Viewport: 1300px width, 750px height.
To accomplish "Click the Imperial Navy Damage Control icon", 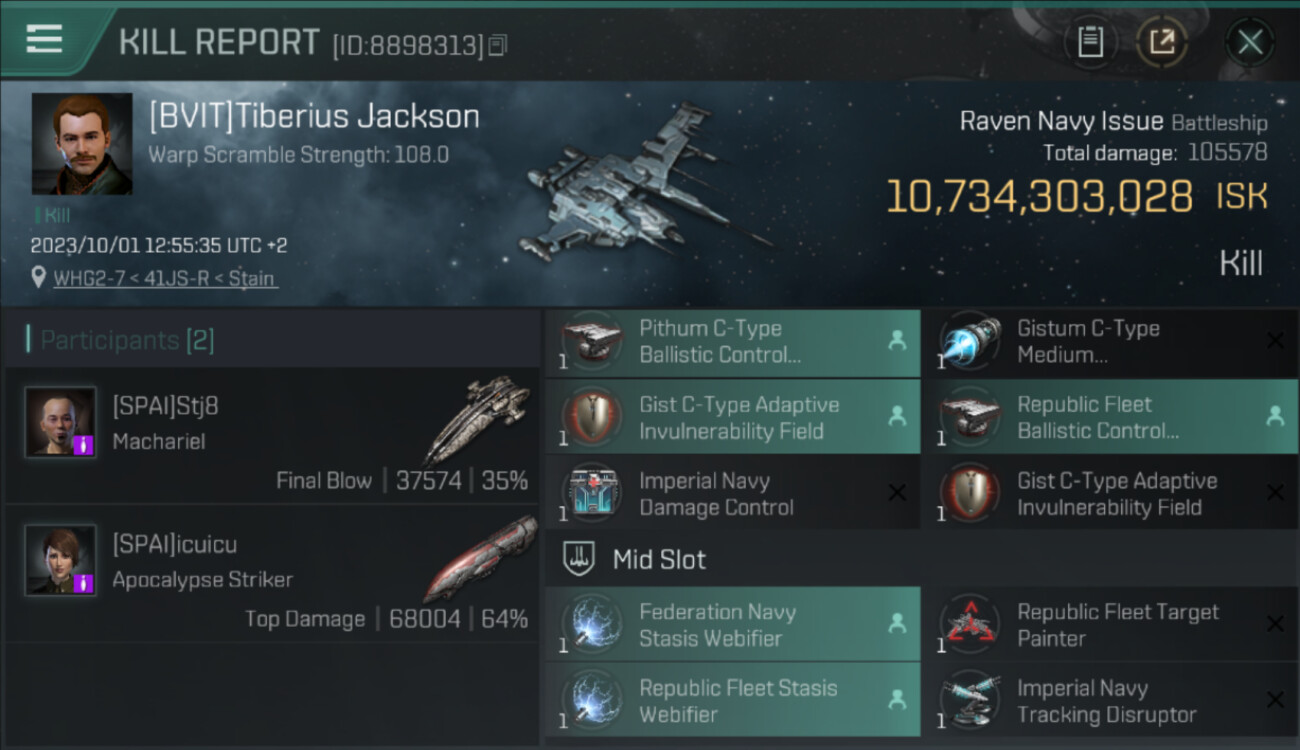I will pyautogui.click(x=593, y=494).
